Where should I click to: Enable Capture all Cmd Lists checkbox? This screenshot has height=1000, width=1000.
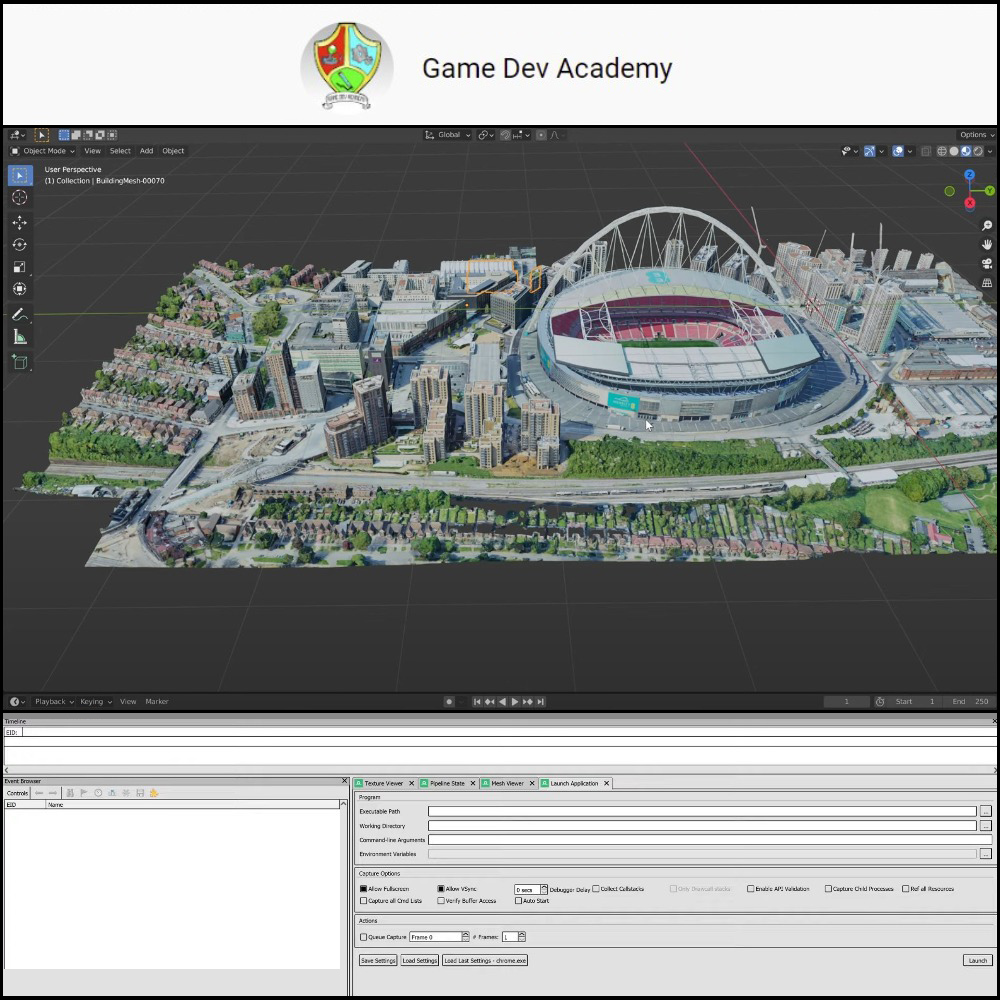pos(364,901)
